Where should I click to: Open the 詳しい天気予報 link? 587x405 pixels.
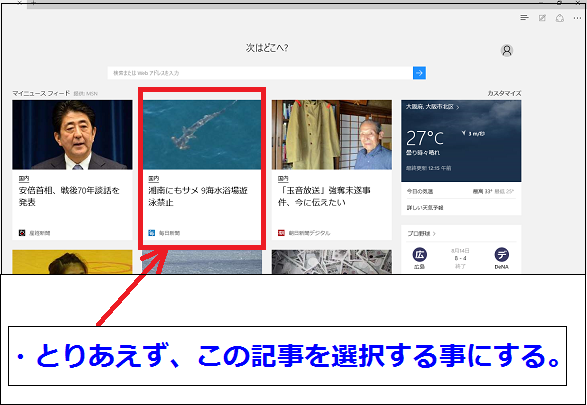pyautogui.click(x=425, y=207)
